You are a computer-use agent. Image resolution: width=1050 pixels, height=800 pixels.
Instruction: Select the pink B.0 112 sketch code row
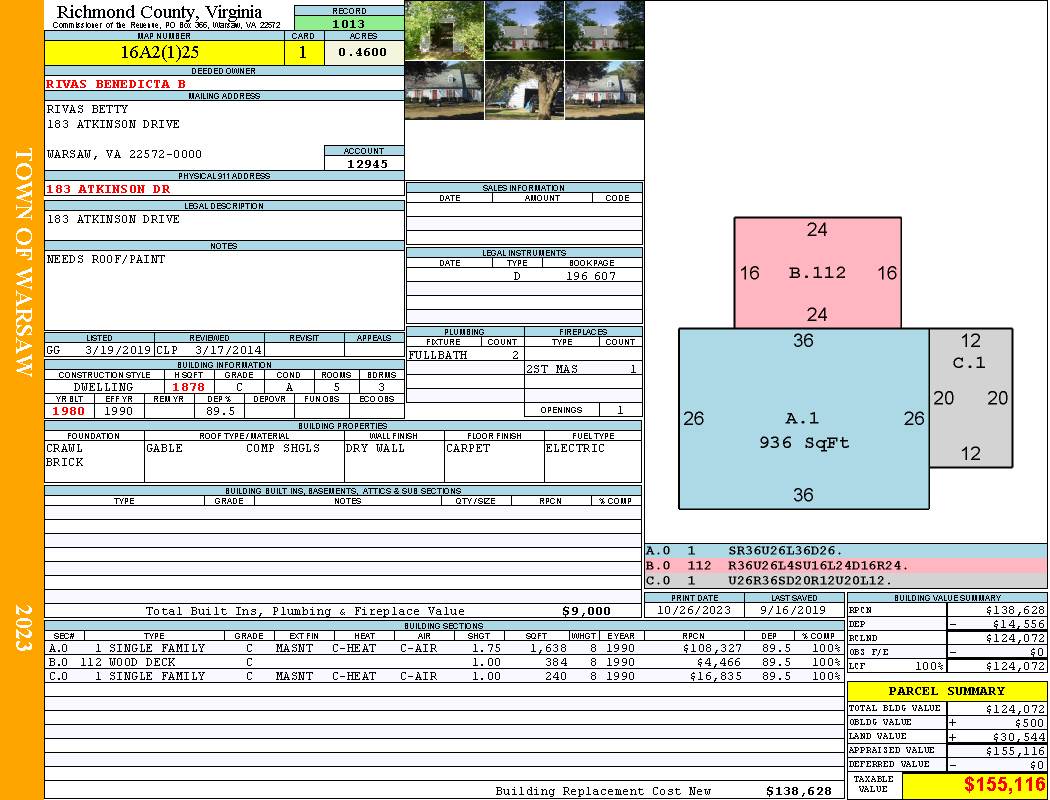pyautogui.click(x=846, y=566)
